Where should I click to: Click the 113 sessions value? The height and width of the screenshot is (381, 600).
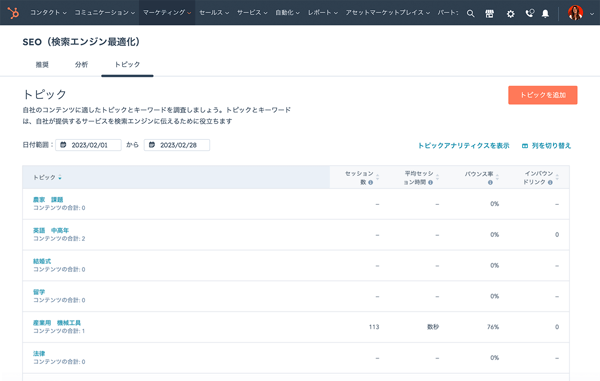click(x=374, y=327)
